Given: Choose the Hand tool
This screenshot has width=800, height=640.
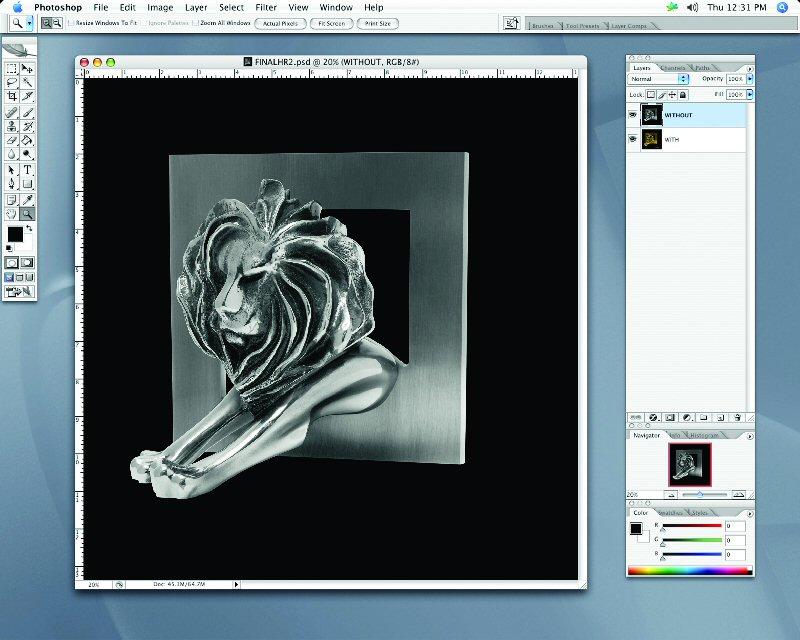Looking at the screenshot, I should tap(12, 213).
